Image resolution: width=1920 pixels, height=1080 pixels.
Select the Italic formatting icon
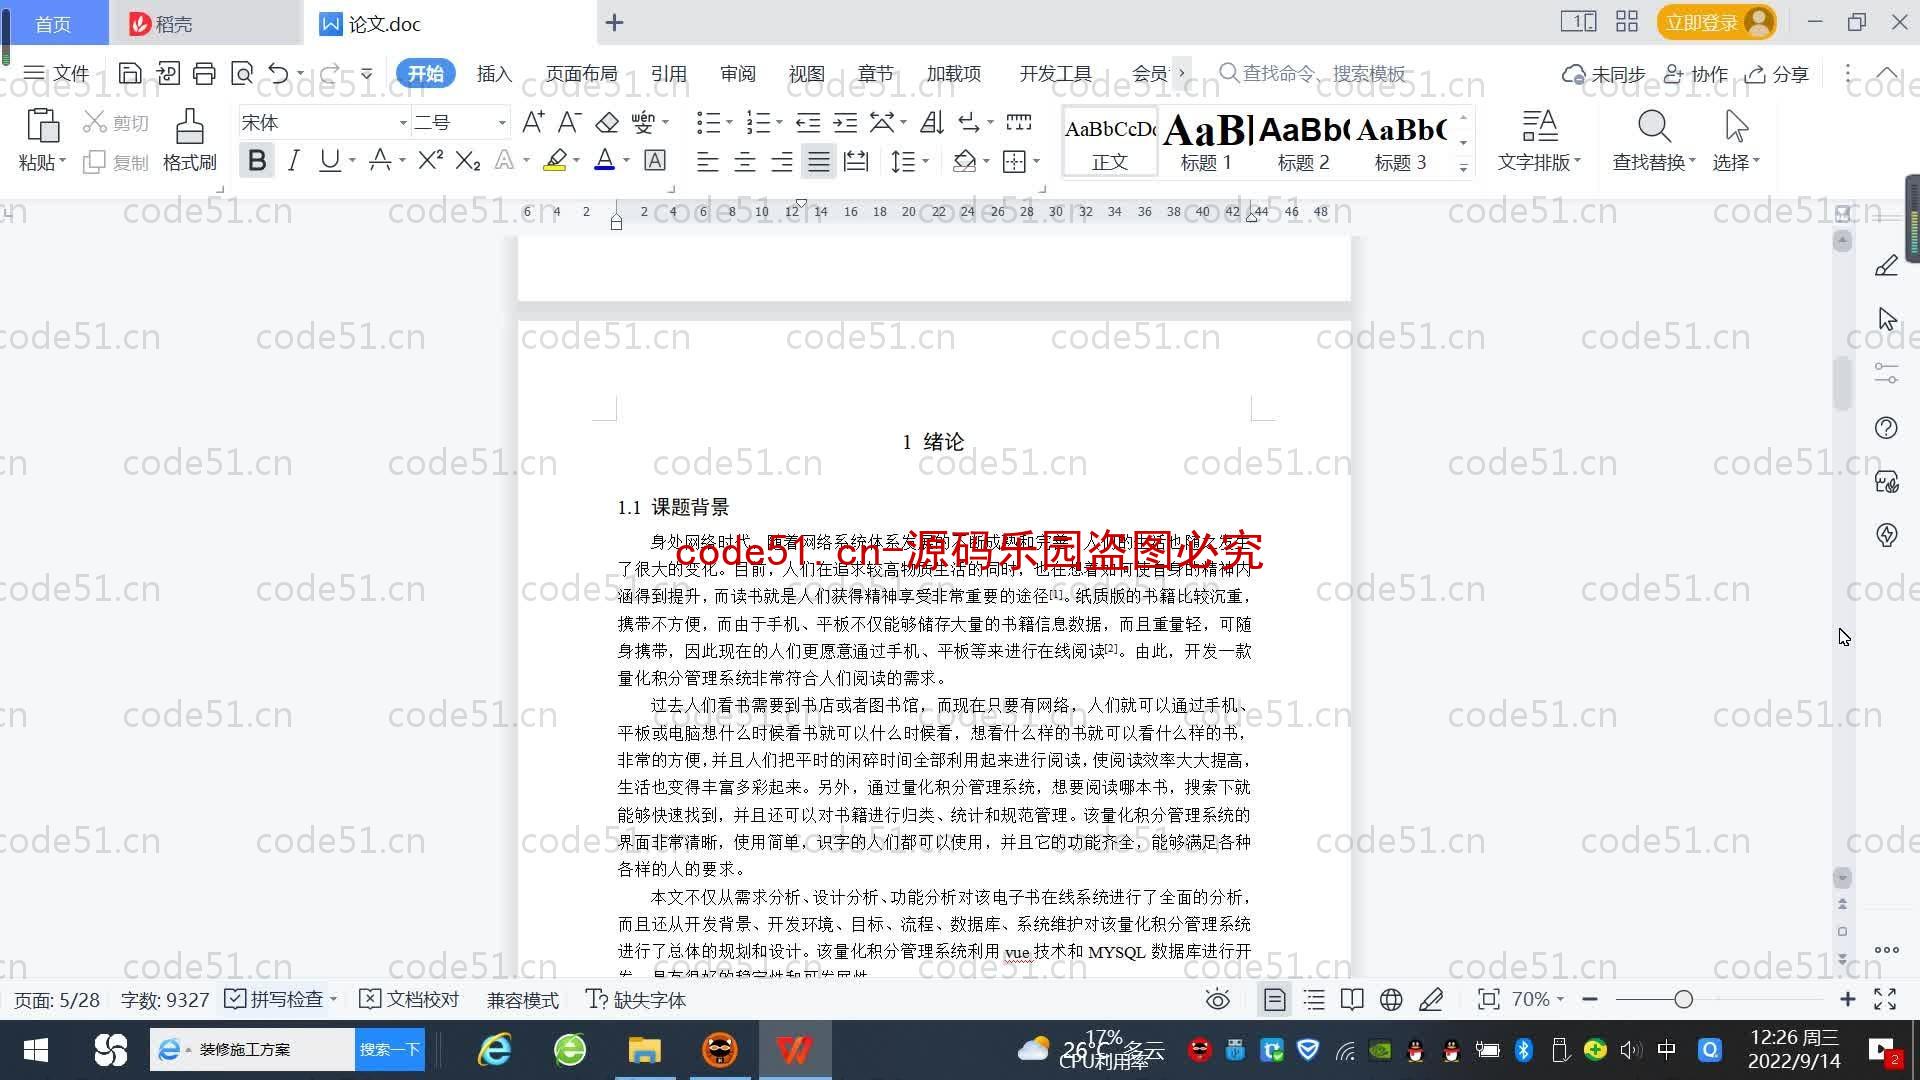click(293, 162)
